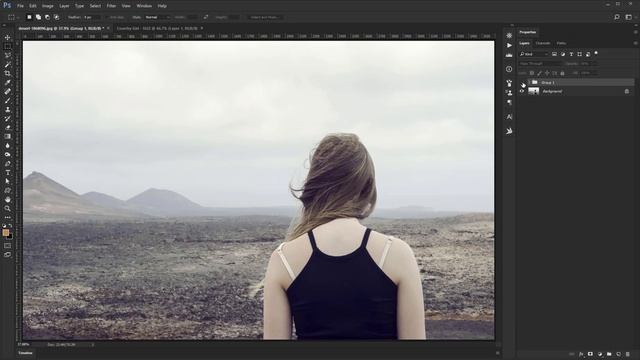The image size is (640, 360).
Task: Select the Brush tool
Action: click(7, 100)
